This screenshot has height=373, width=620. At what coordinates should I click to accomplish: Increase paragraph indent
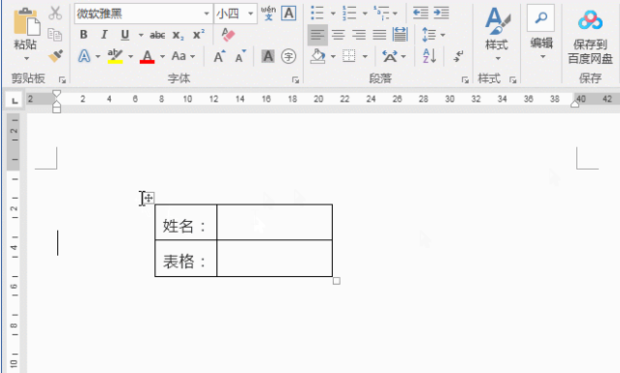(441, 13)
